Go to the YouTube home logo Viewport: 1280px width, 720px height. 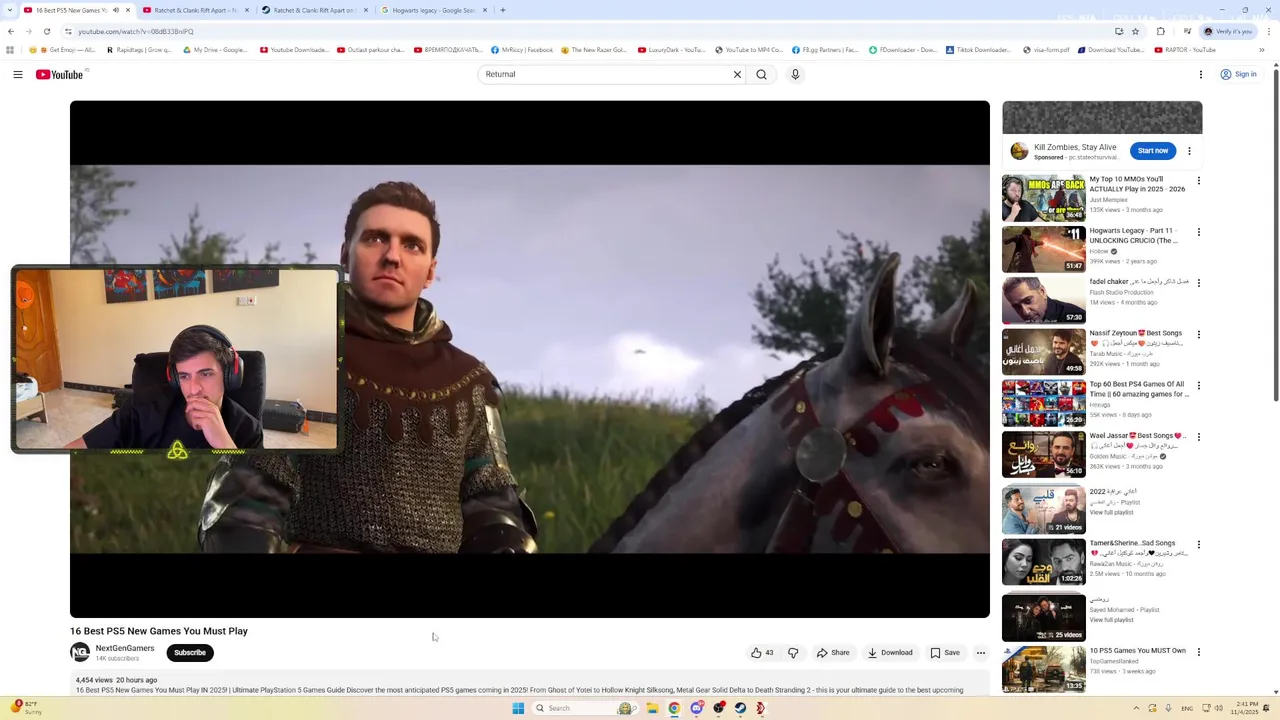click(x=60, y=74)
